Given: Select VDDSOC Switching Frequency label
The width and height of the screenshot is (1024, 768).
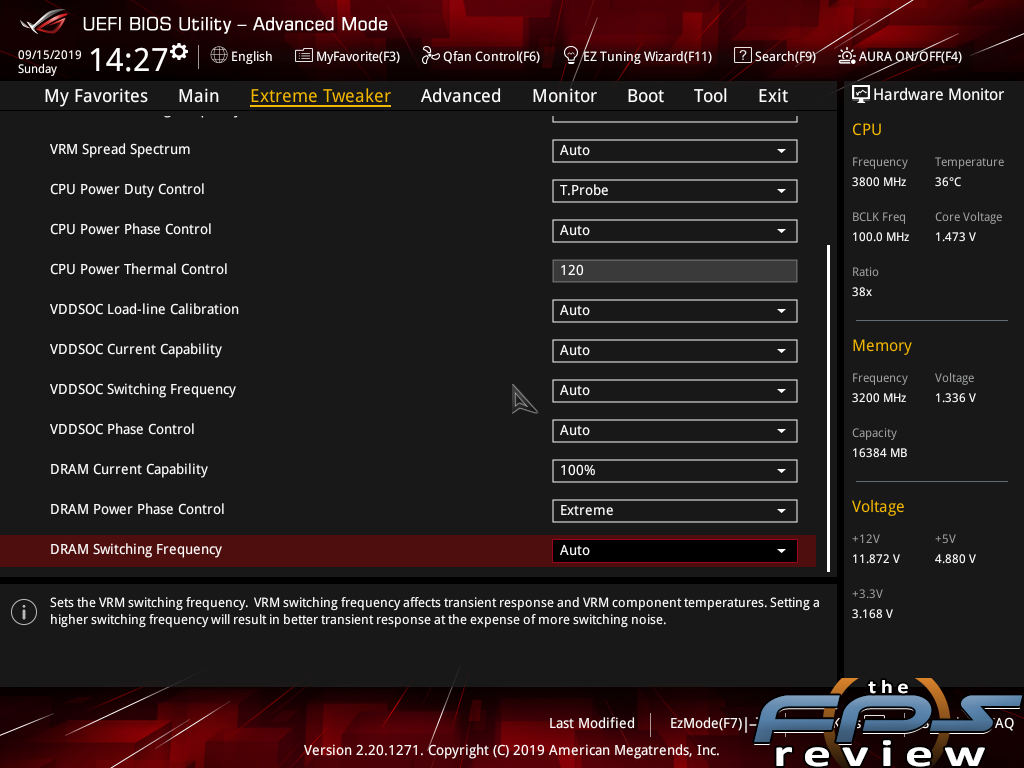Looking at the screenshot, I should [143, 389].
